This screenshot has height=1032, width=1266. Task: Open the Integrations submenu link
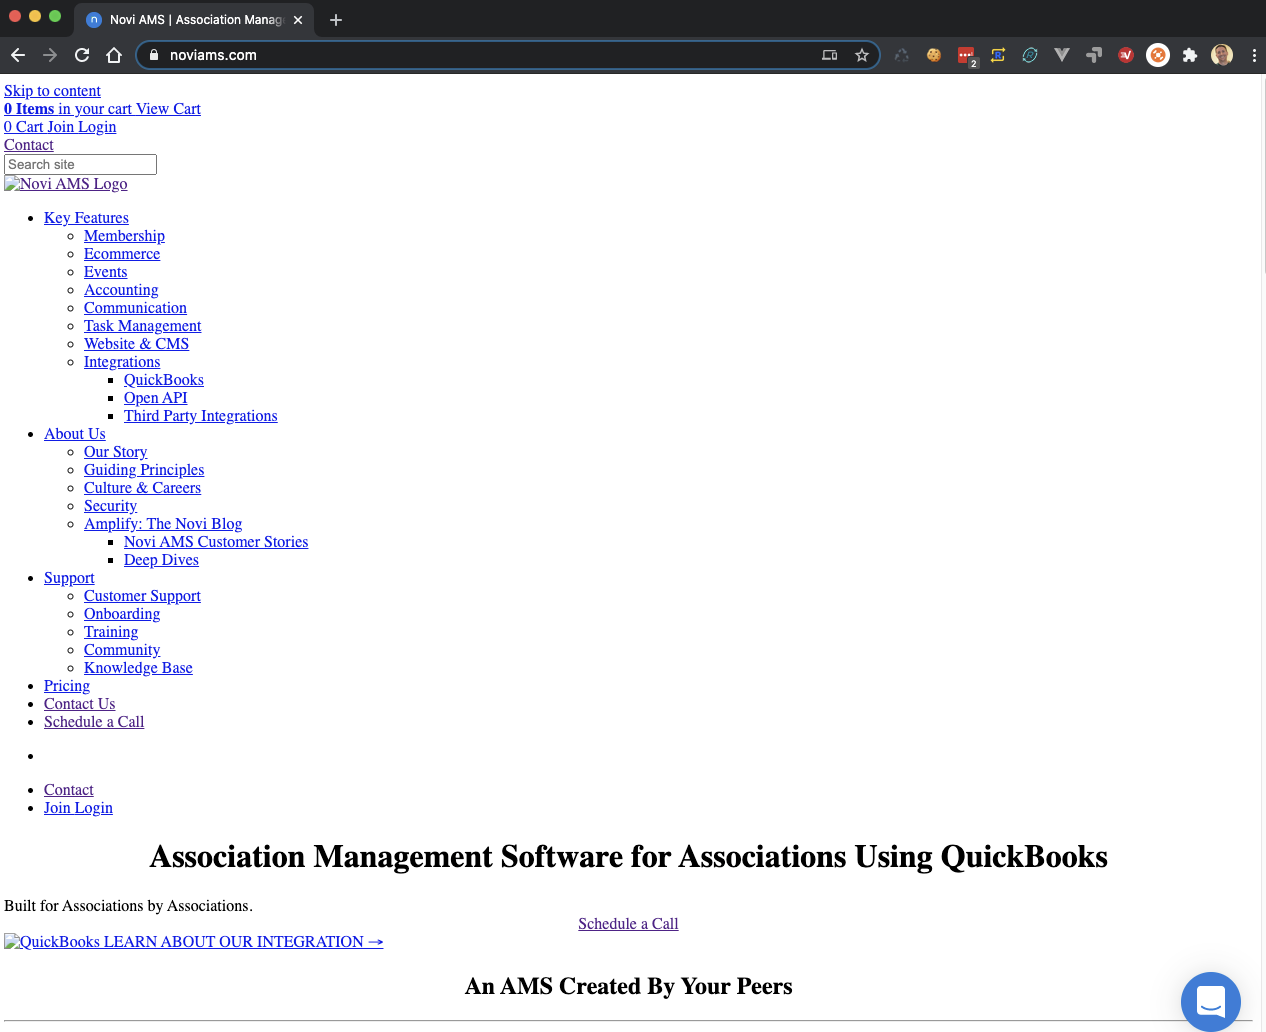point(122,362)
